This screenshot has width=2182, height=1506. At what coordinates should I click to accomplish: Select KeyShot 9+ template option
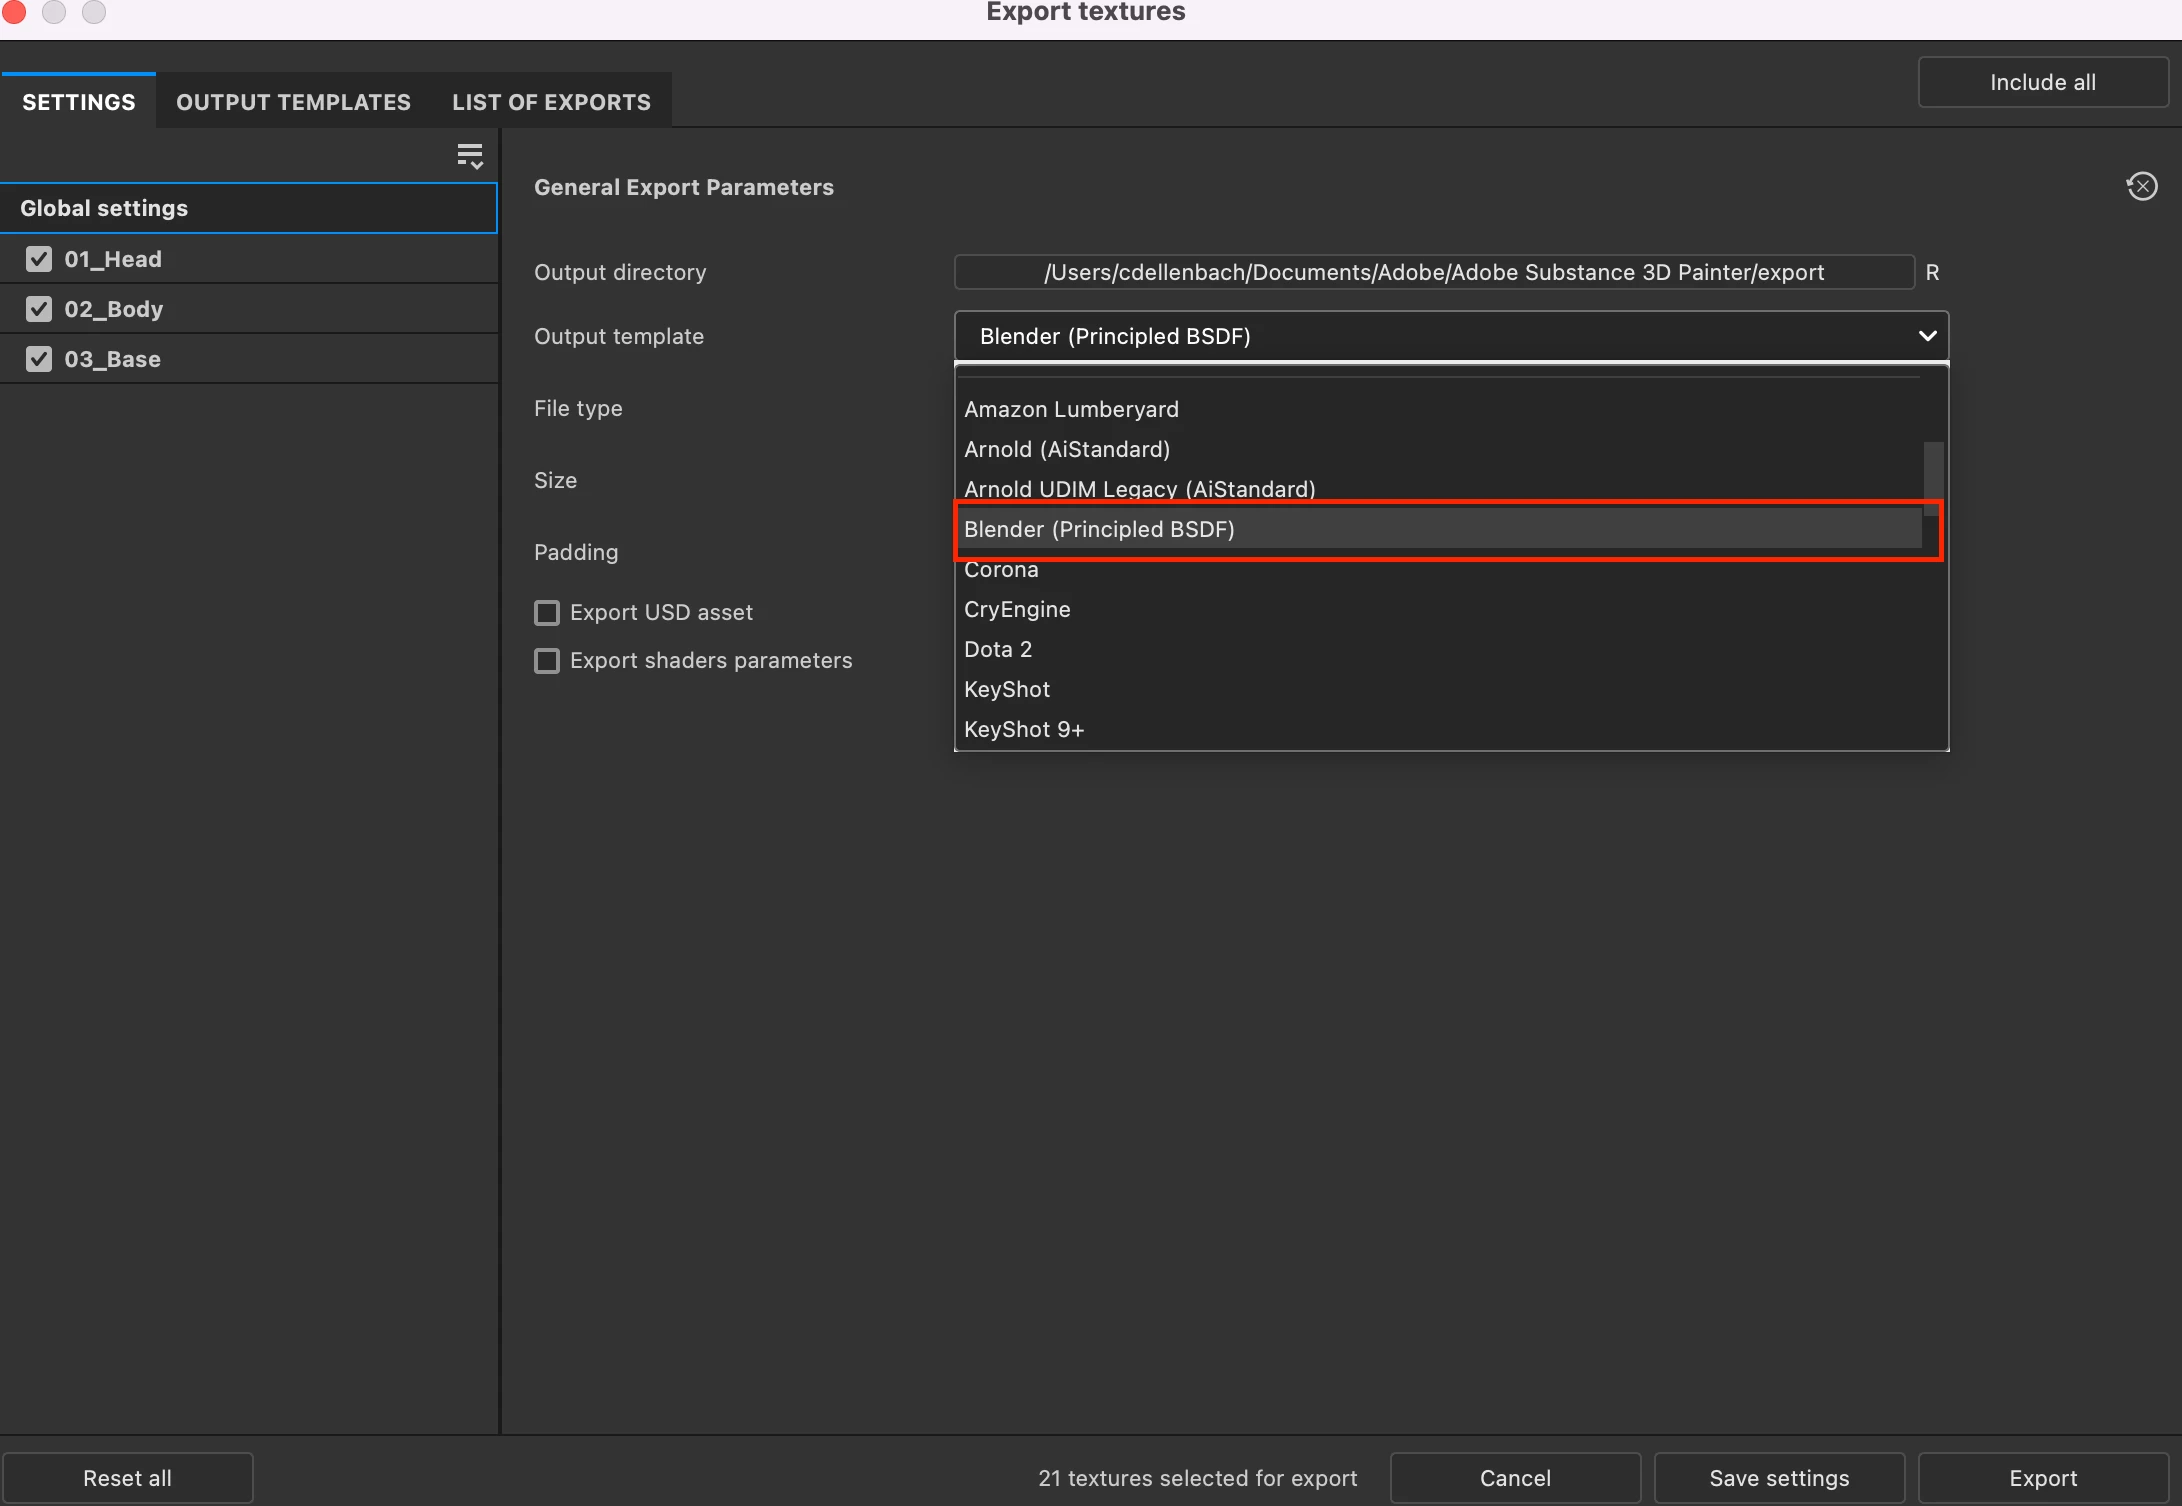(1023, 729)
